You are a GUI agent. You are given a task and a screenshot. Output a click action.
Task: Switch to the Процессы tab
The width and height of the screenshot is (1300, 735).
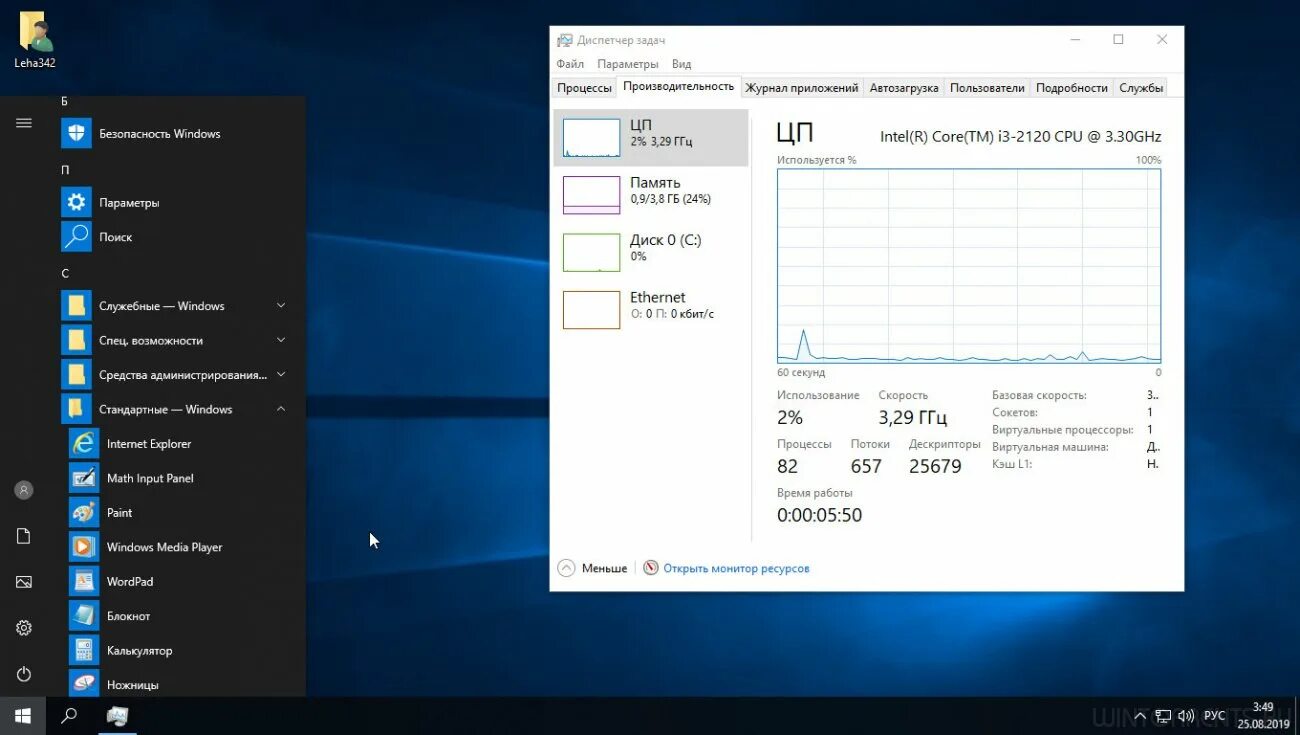tap(584, 88)
